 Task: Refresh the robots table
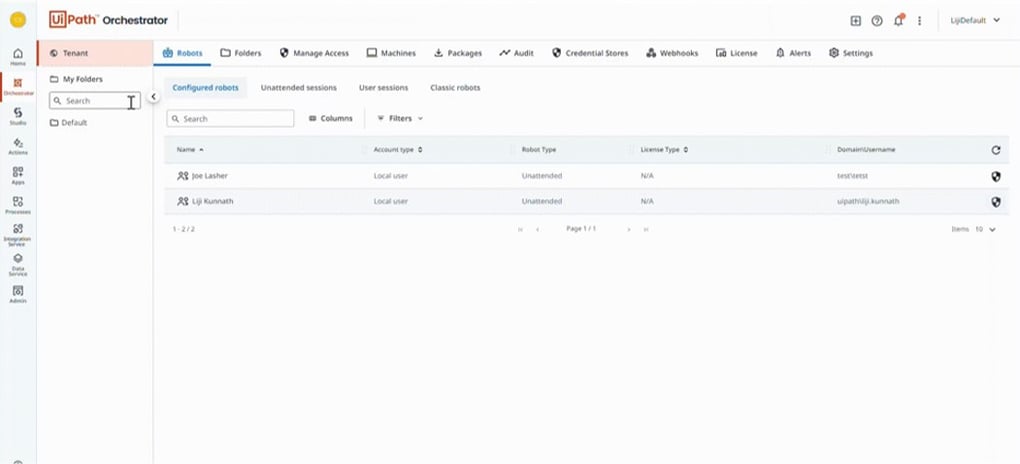[995, 150]
